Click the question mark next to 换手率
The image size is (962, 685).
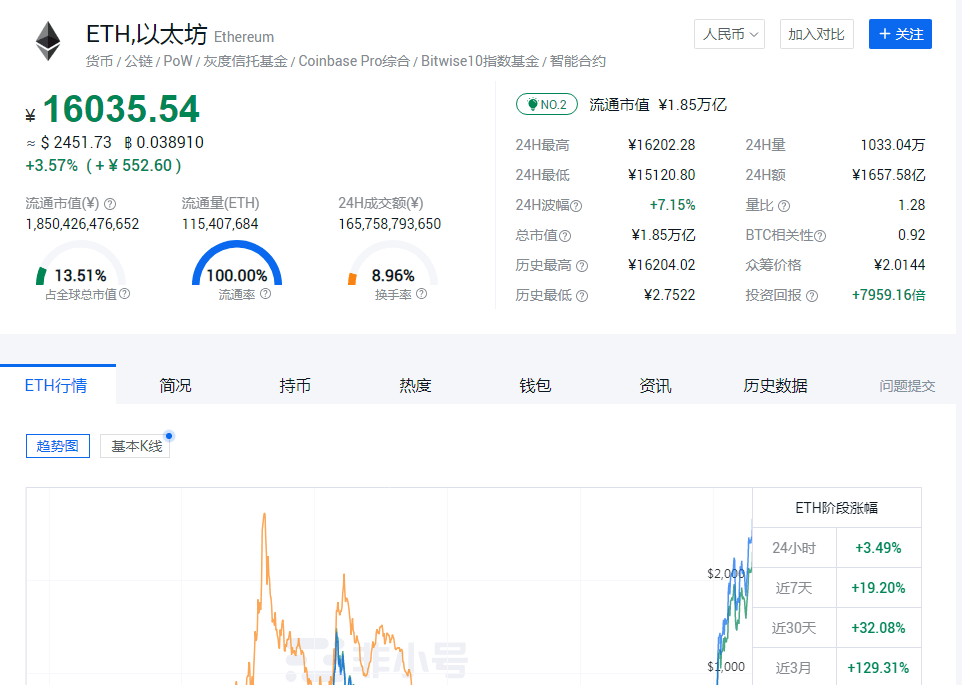pyautogui.click(x=421, y=292)
